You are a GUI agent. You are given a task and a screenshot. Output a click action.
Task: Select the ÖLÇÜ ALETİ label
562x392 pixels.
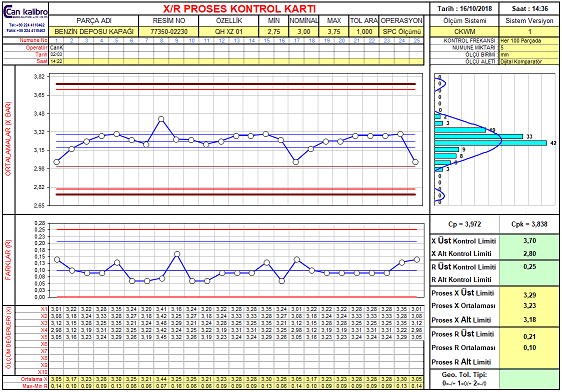tap(480, 62)
